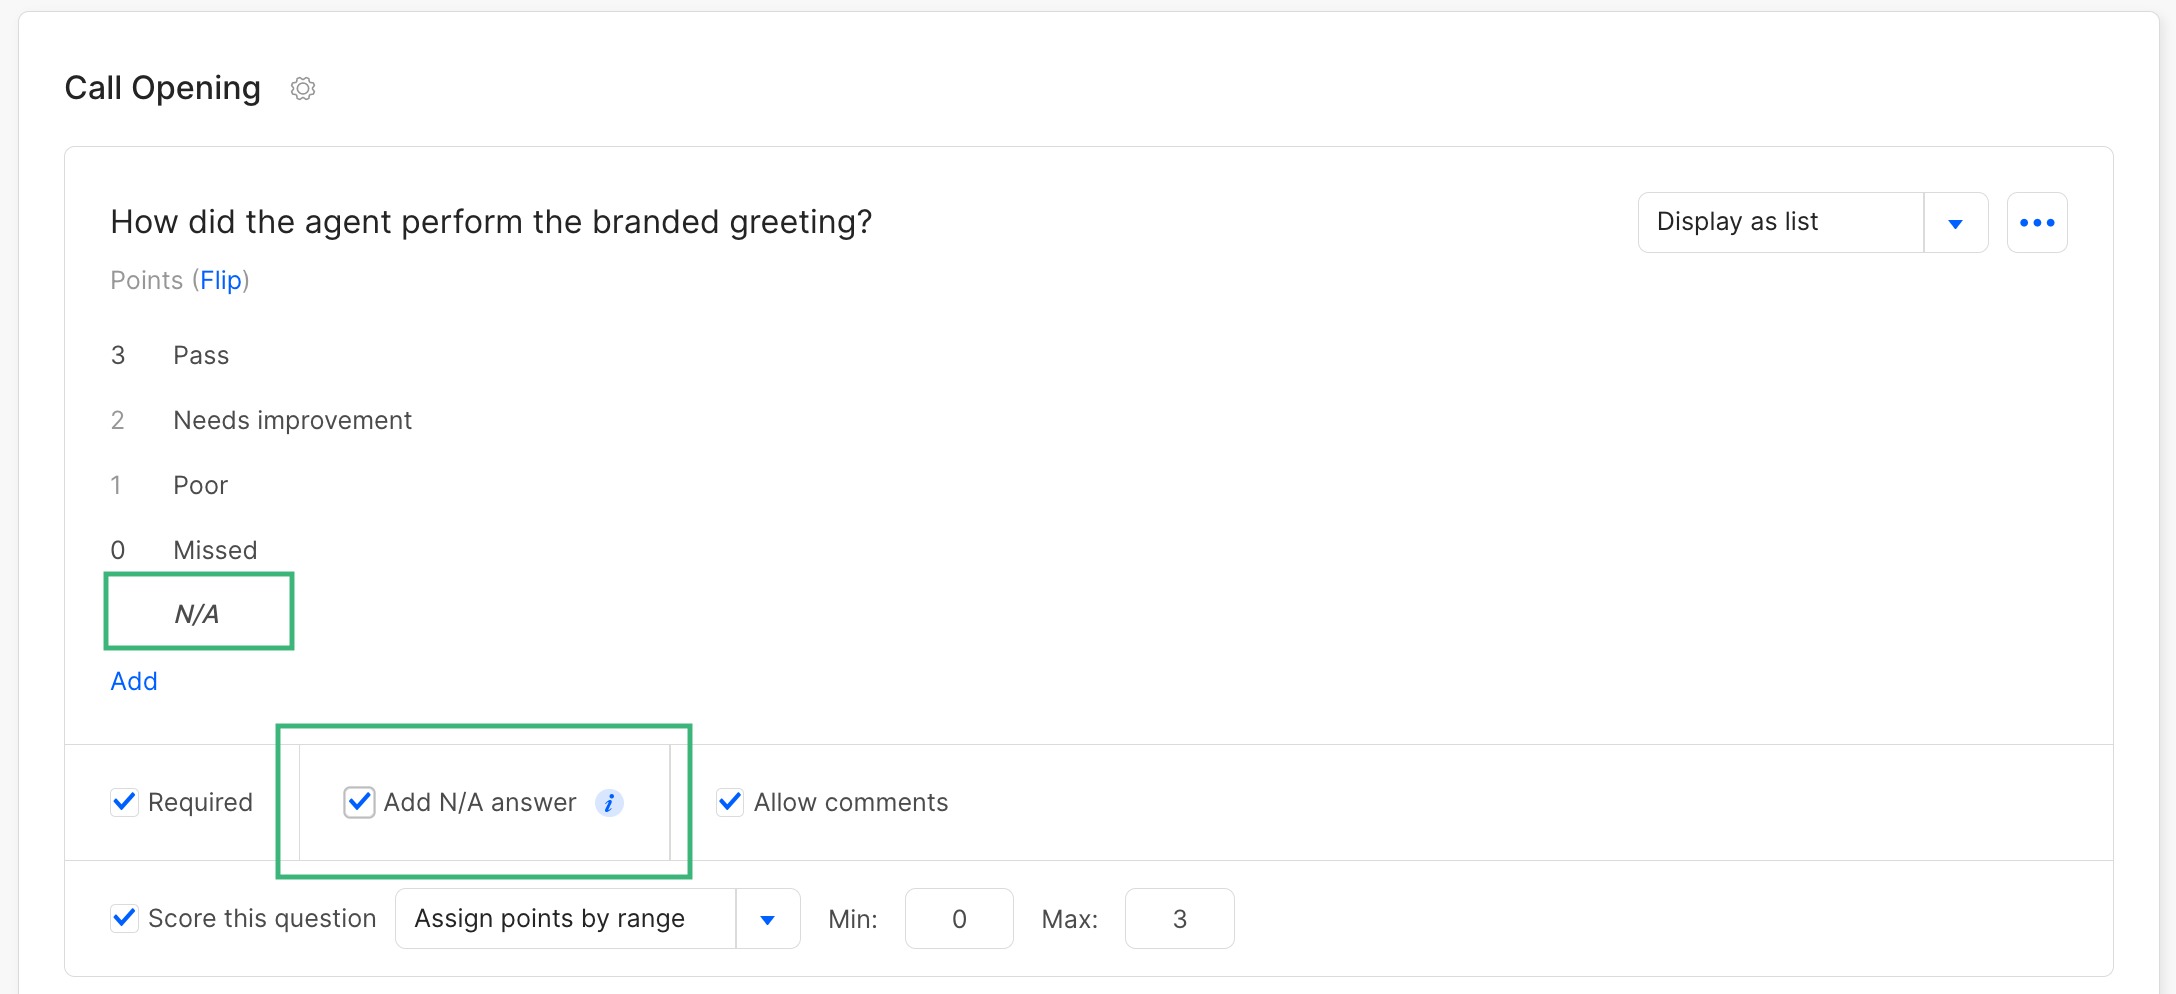Click the Min points input field
Screen dimensions: 2176x994
tap(958, 919)
